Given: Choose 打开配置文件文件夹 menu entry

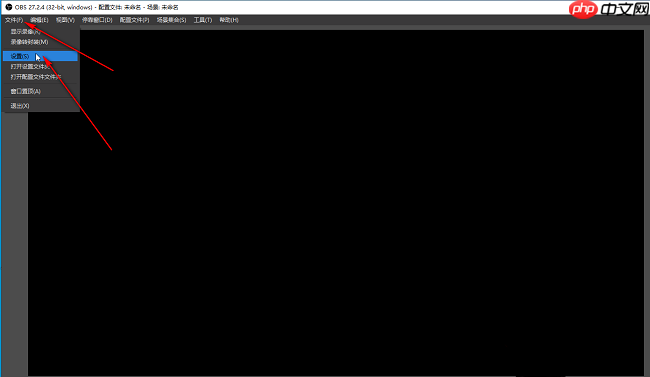Looking at the screenshot, I should coord(40,77).
